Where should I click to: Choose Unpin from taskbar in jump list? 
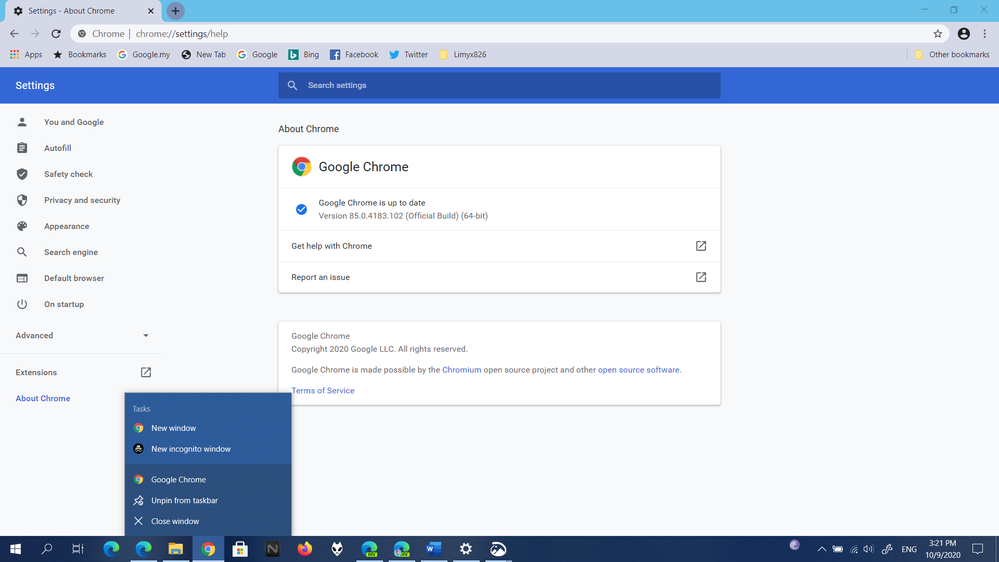(x=208, y=501)
